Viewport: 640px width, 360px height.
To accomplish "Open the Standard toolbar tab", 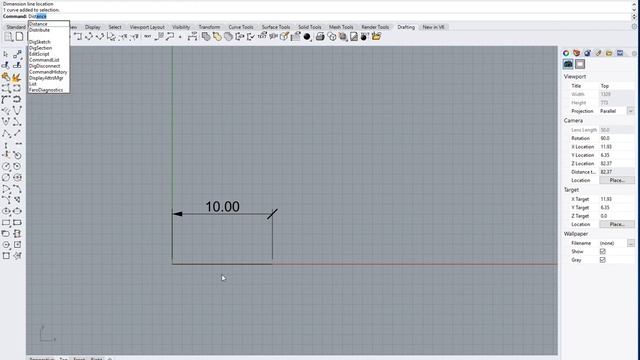I will (16, 27).
